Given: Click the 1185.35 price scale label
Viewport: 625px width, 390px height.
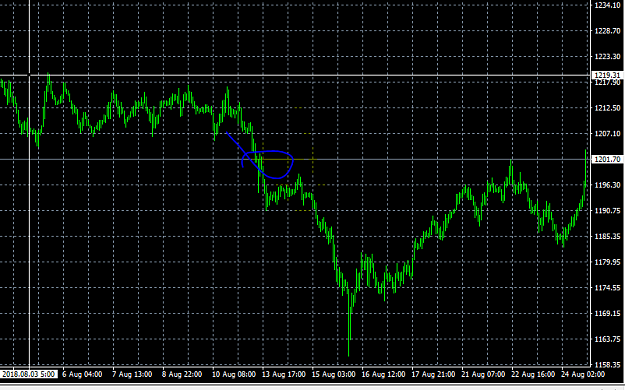Looking at the screenshot, I should pos(608,236).
